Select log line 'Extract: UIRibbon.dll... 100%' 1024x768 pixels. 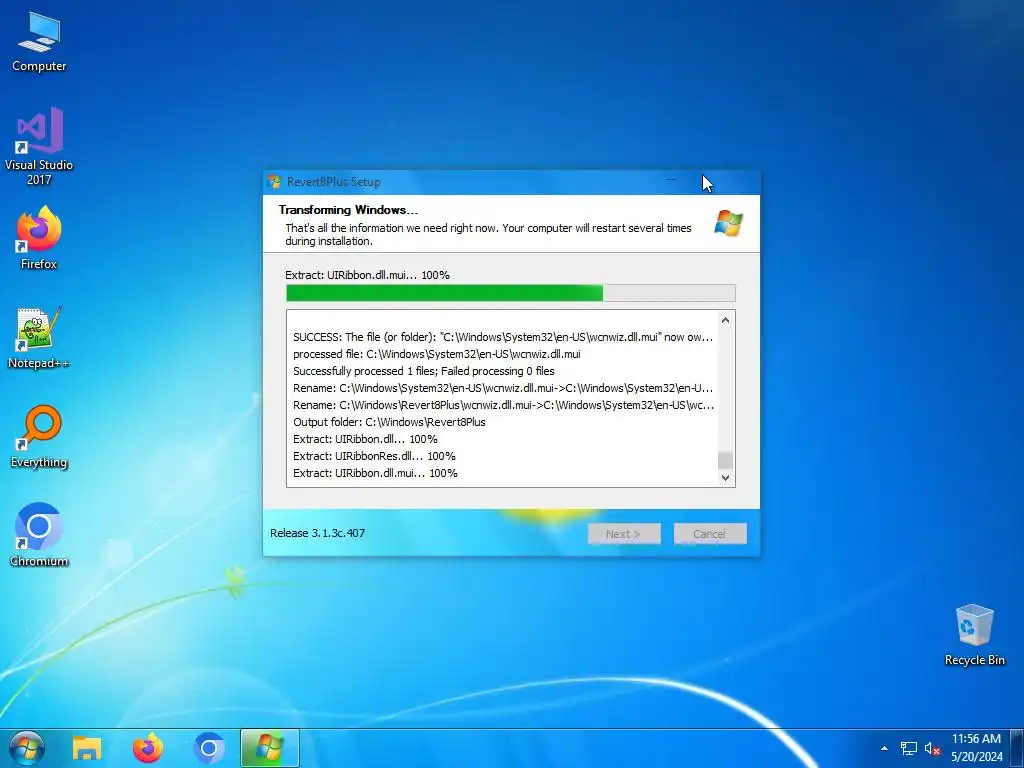pos(365,439)
